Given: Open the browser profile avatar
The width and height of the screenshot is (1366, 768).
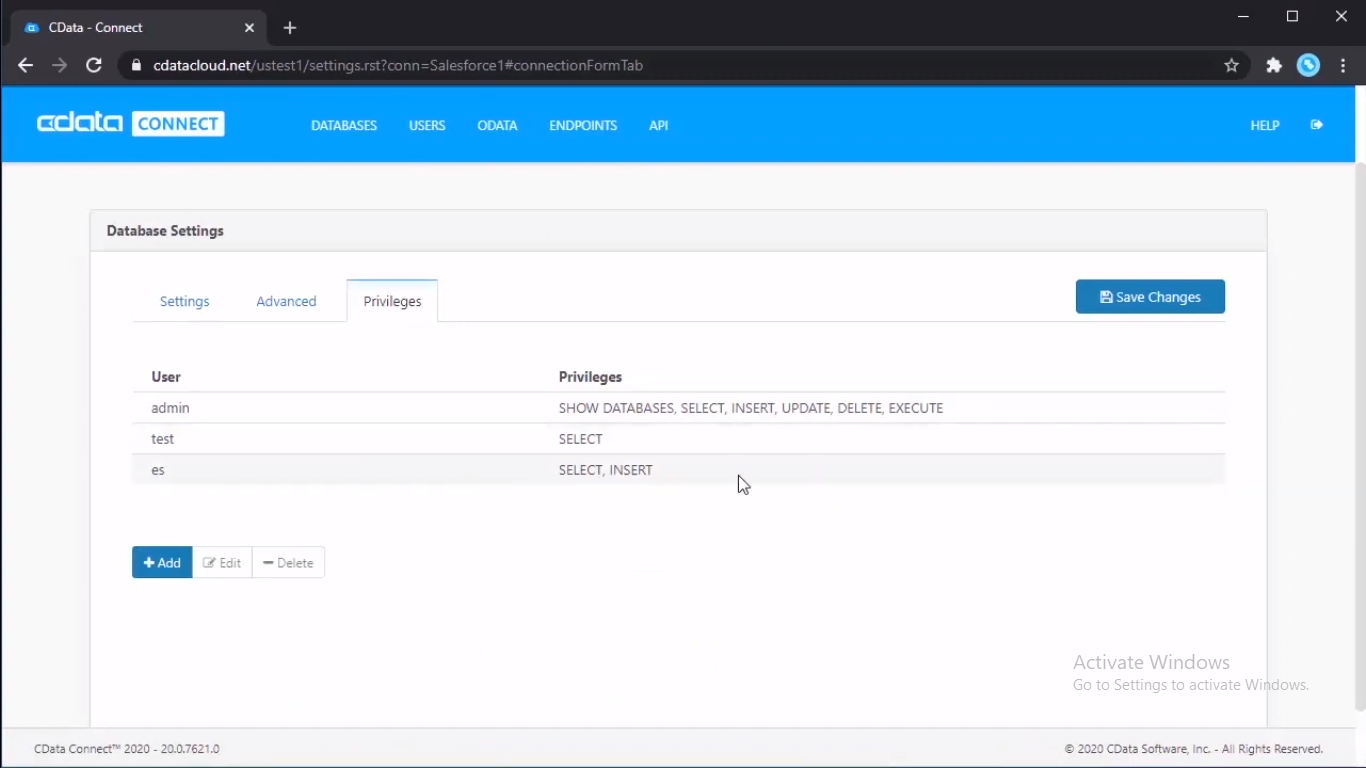Looking at the screenshot, I should coord(1309,65).
